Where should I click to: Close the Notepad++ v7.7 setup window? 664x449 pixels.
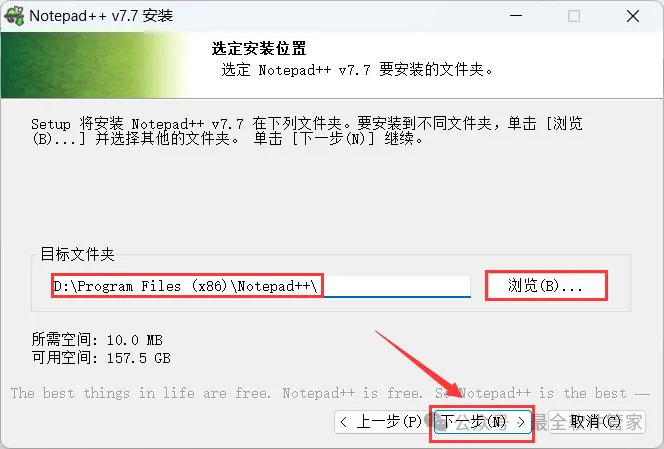tap(633, 16)
